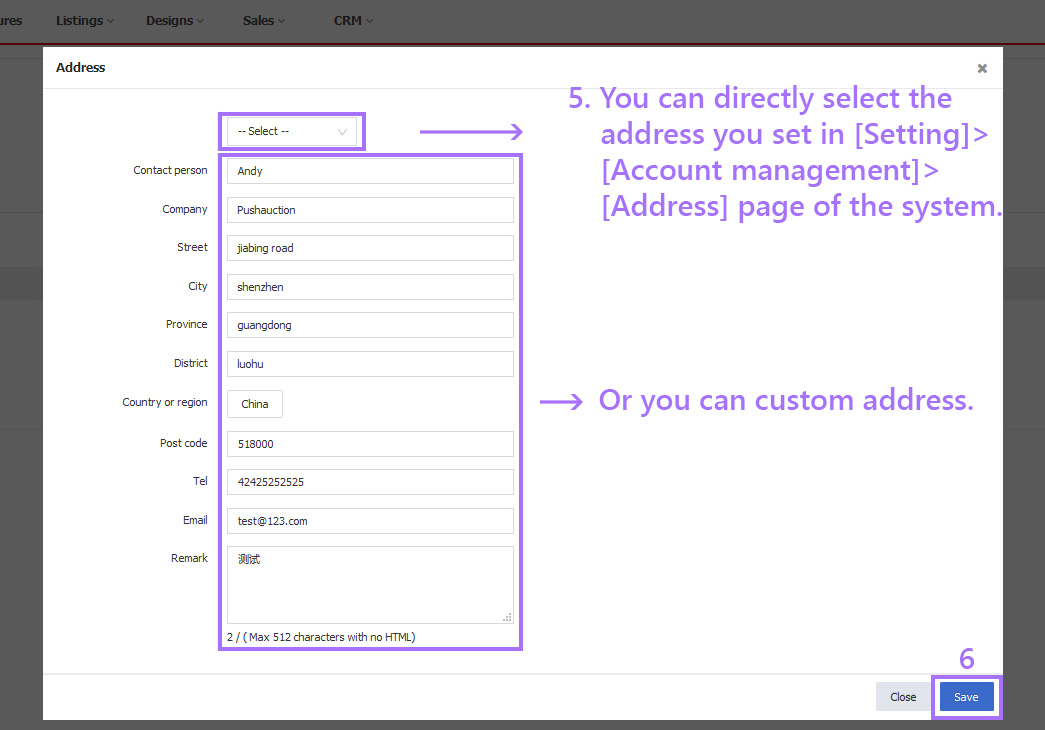Expand the Listings dropdown arrow
Image resolution: width=1045 pixels, height=730 pixels.
pyautogui.click(x=109, y=21)
